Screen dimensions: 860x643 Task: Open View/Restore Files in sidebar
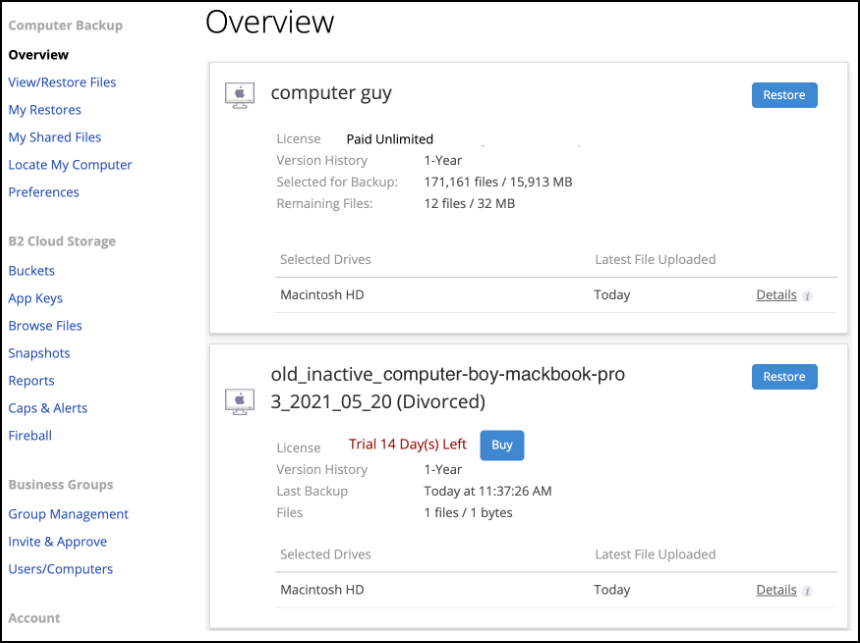[62, 82]
